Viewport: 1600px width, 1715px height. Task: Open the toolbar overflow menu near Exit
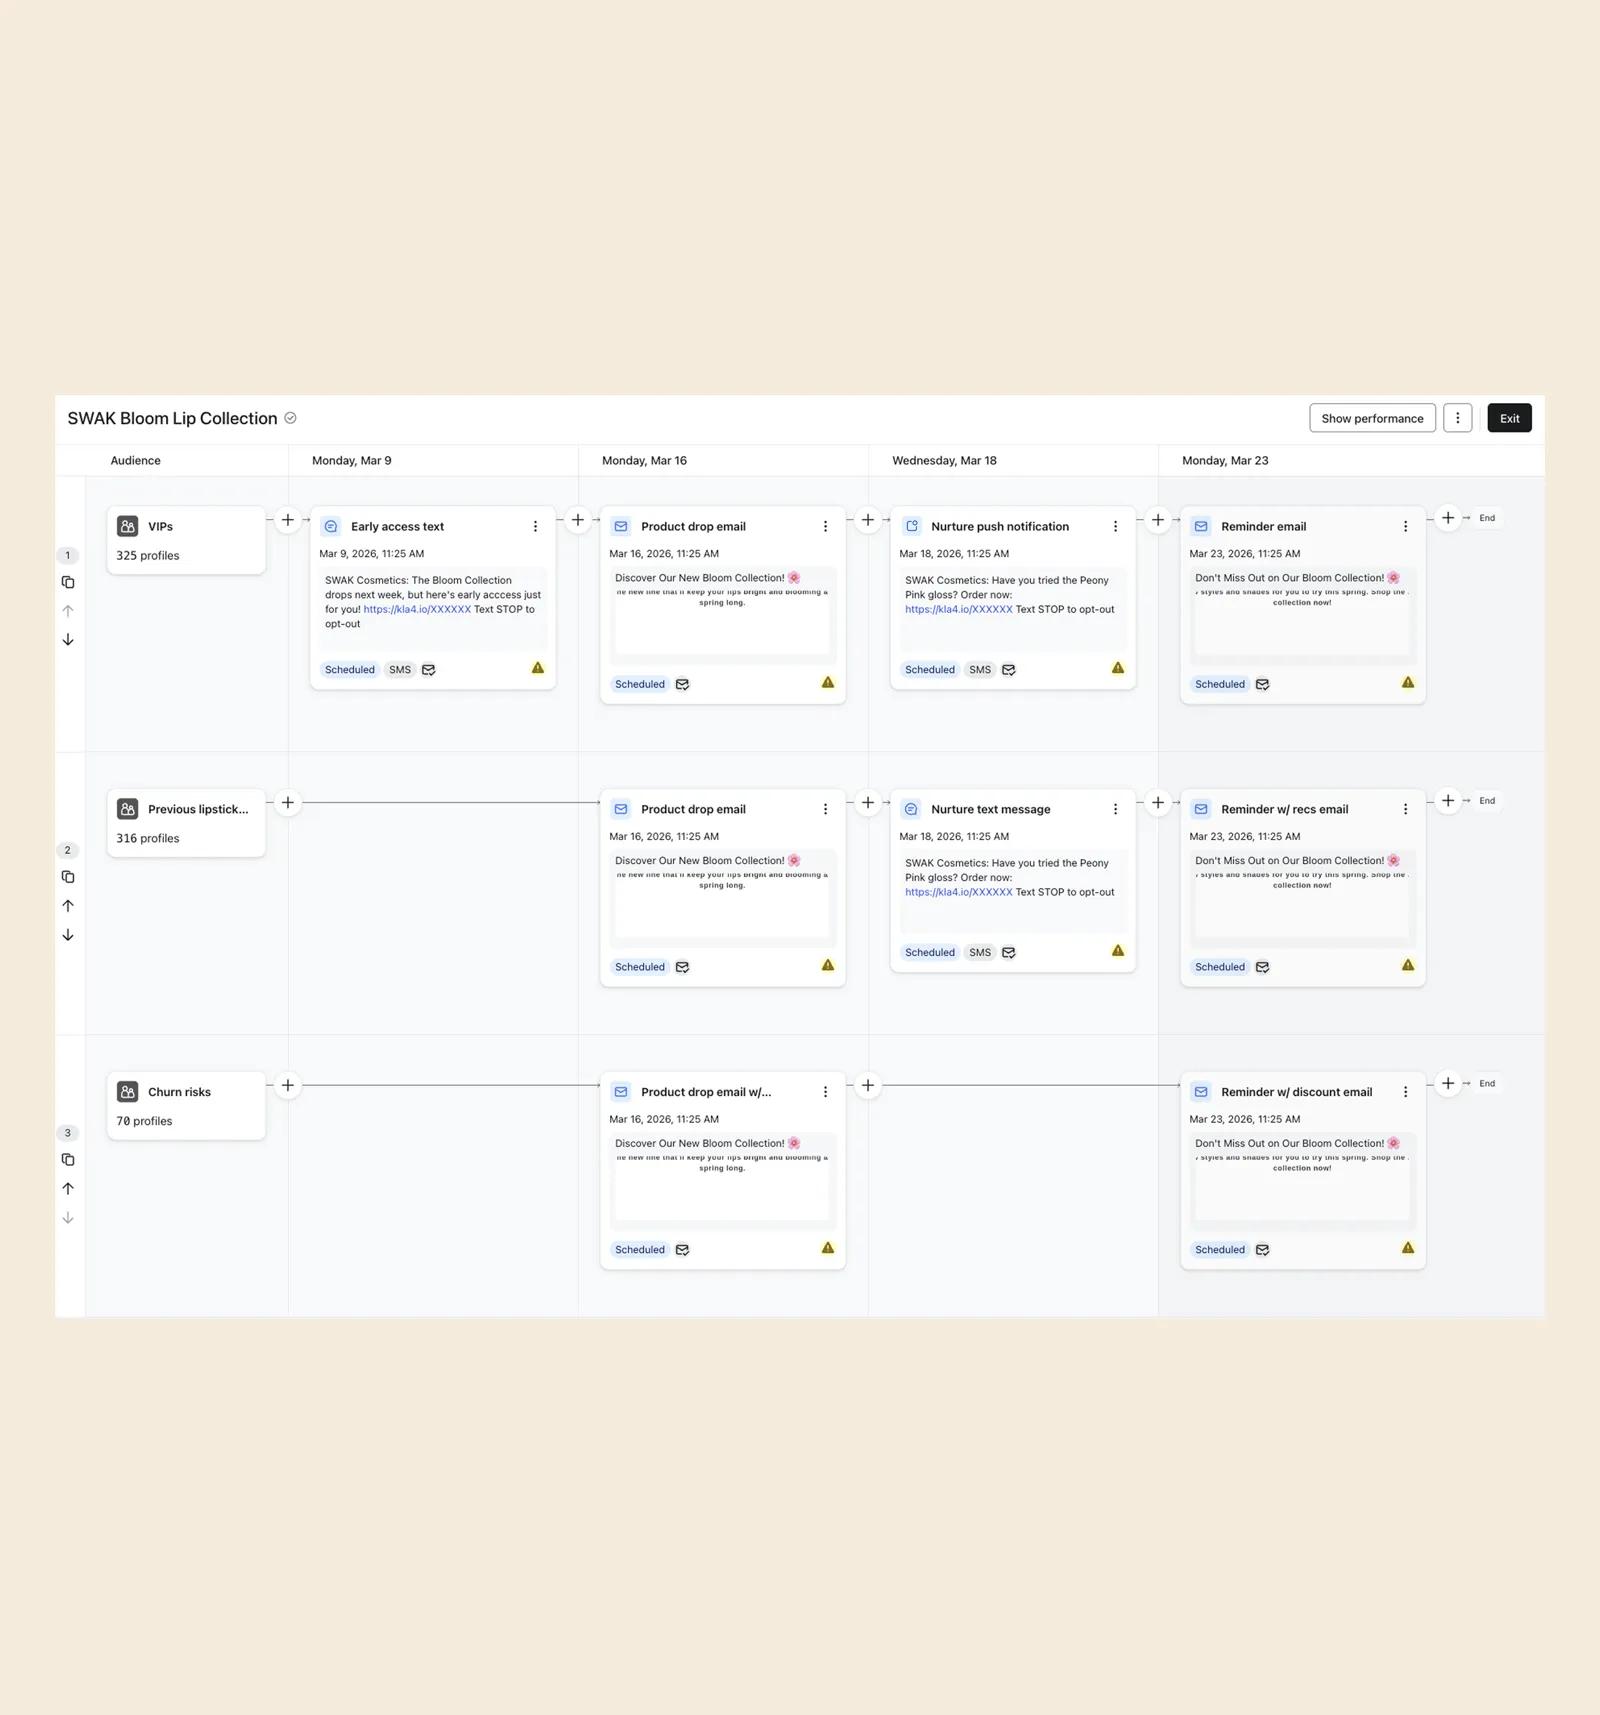(x=1458, y=418)
